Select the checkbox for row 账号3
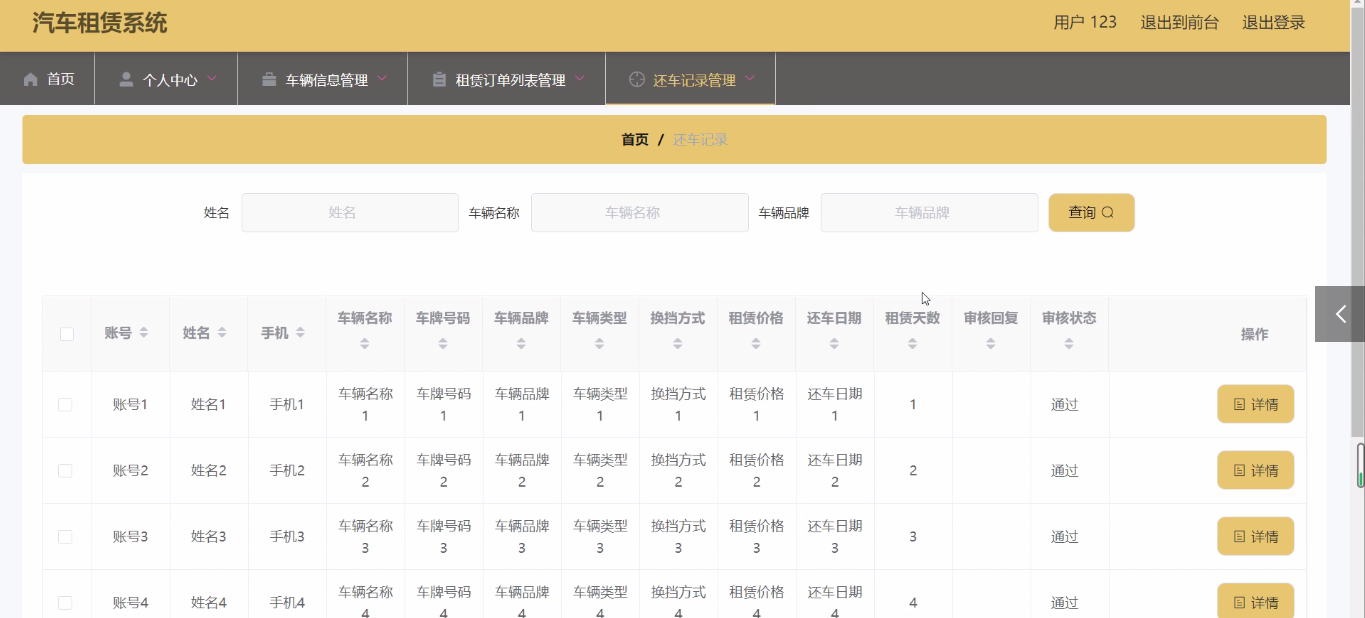This screenshot has height=618, width=1365. [65, 537]
